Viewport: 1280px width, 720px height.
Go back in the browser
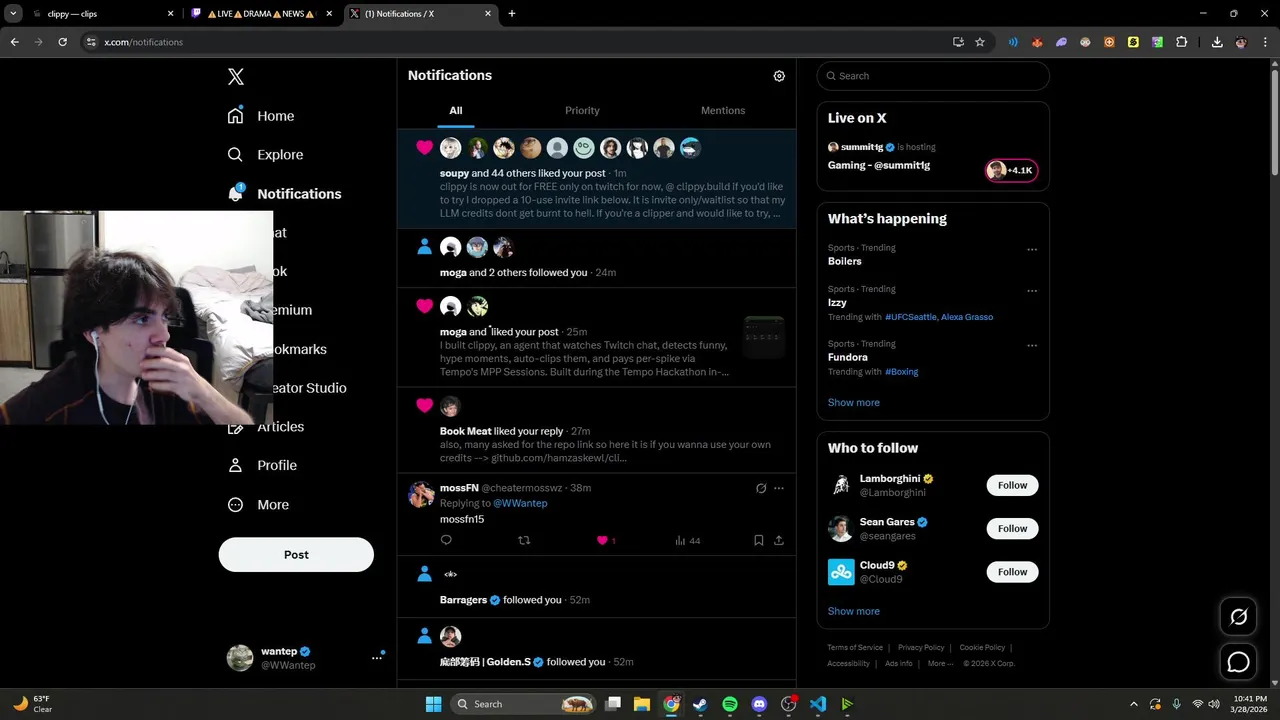[x=14, y=42]
